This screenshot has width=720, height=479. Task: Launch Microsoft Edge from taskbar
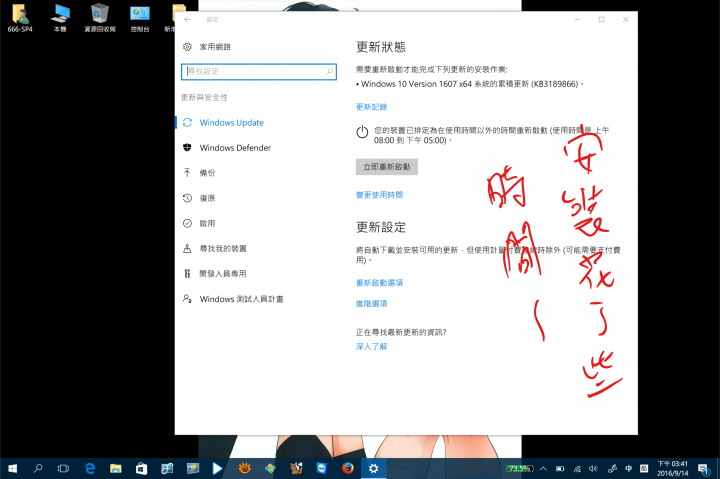click(x=90, y=468)
